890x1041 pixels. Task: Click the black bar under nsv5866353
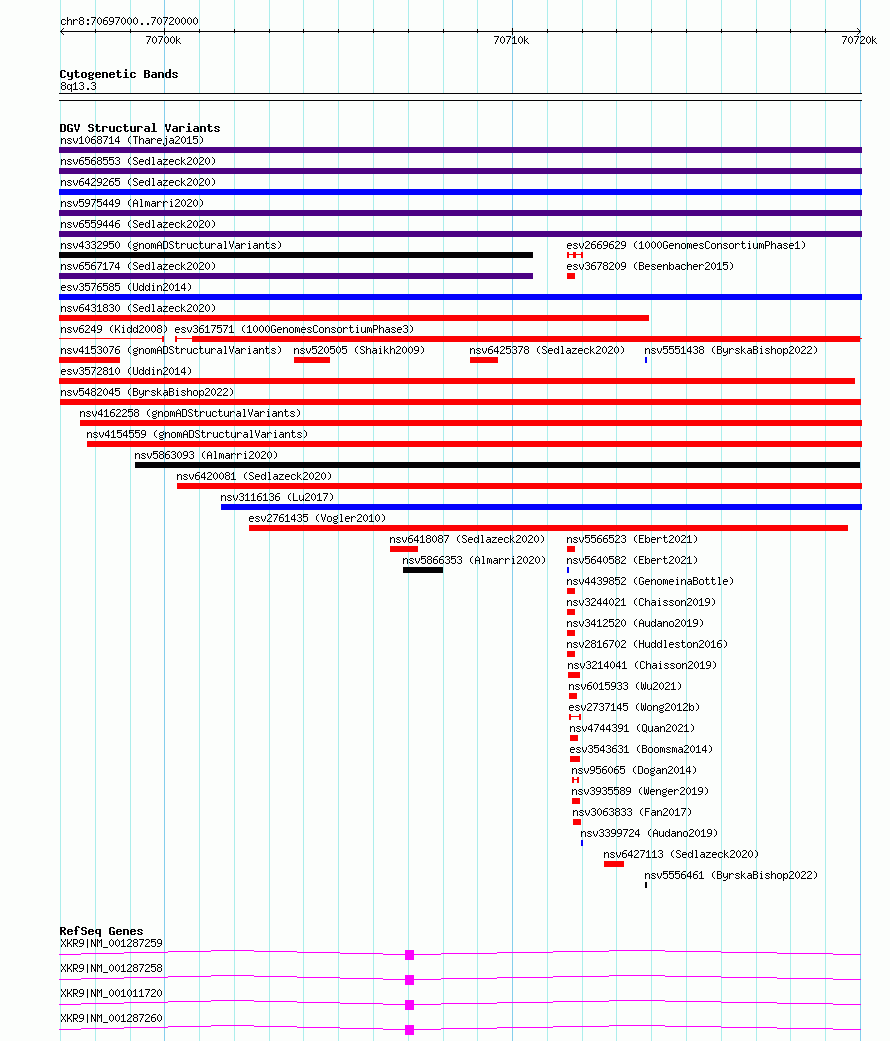point(423,570)
